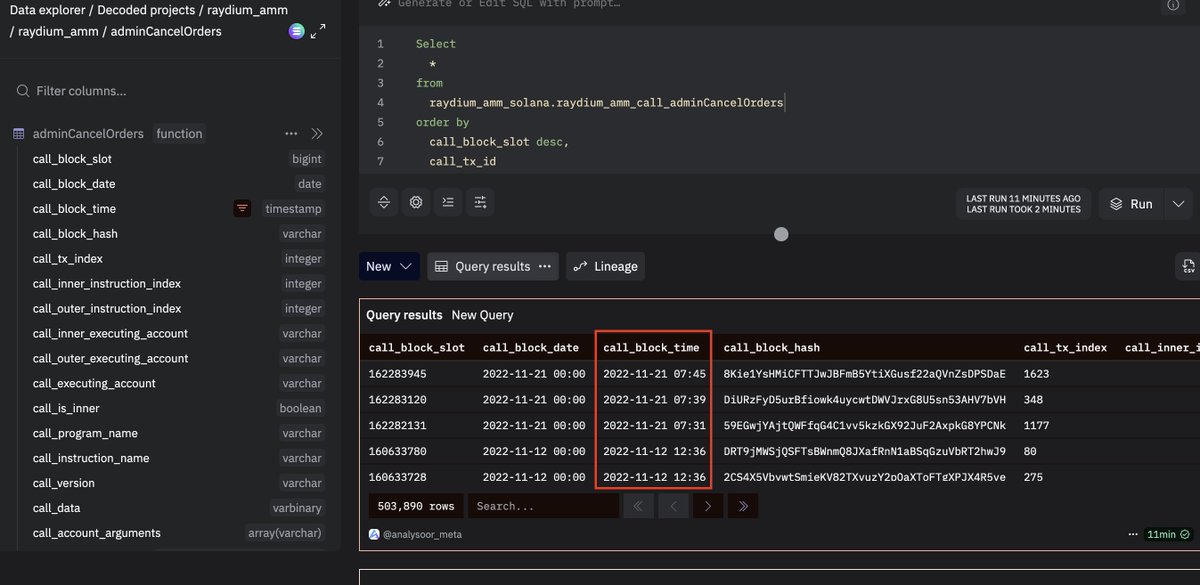Open the New visualization dropdown

point(389,266)
